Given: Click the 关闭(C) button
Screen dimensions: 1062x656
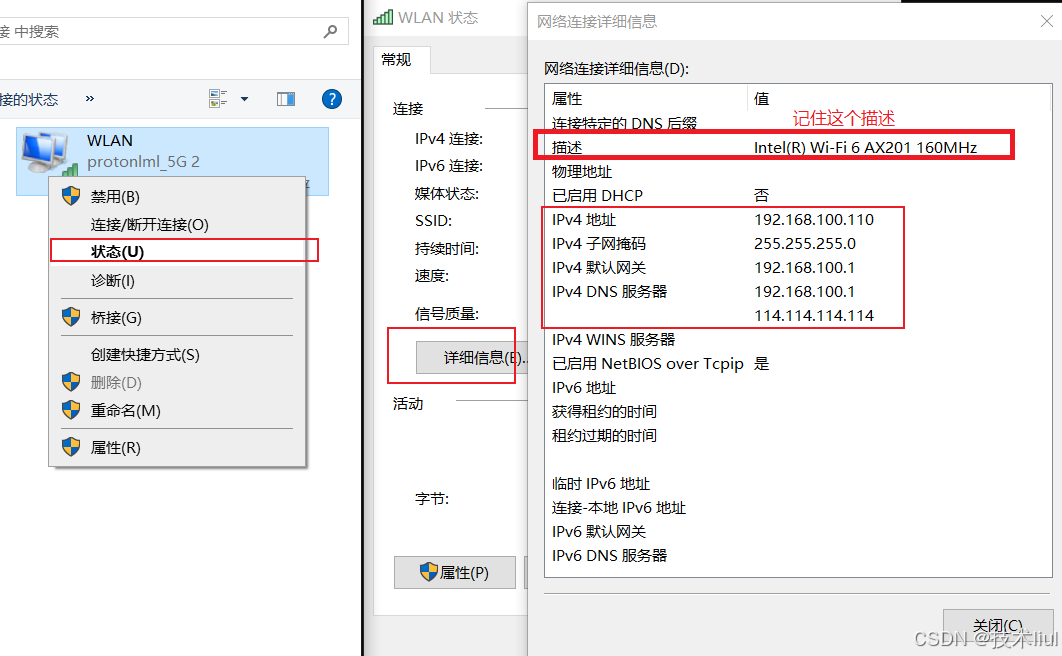Looking at the screenshot, I should 998,625.
